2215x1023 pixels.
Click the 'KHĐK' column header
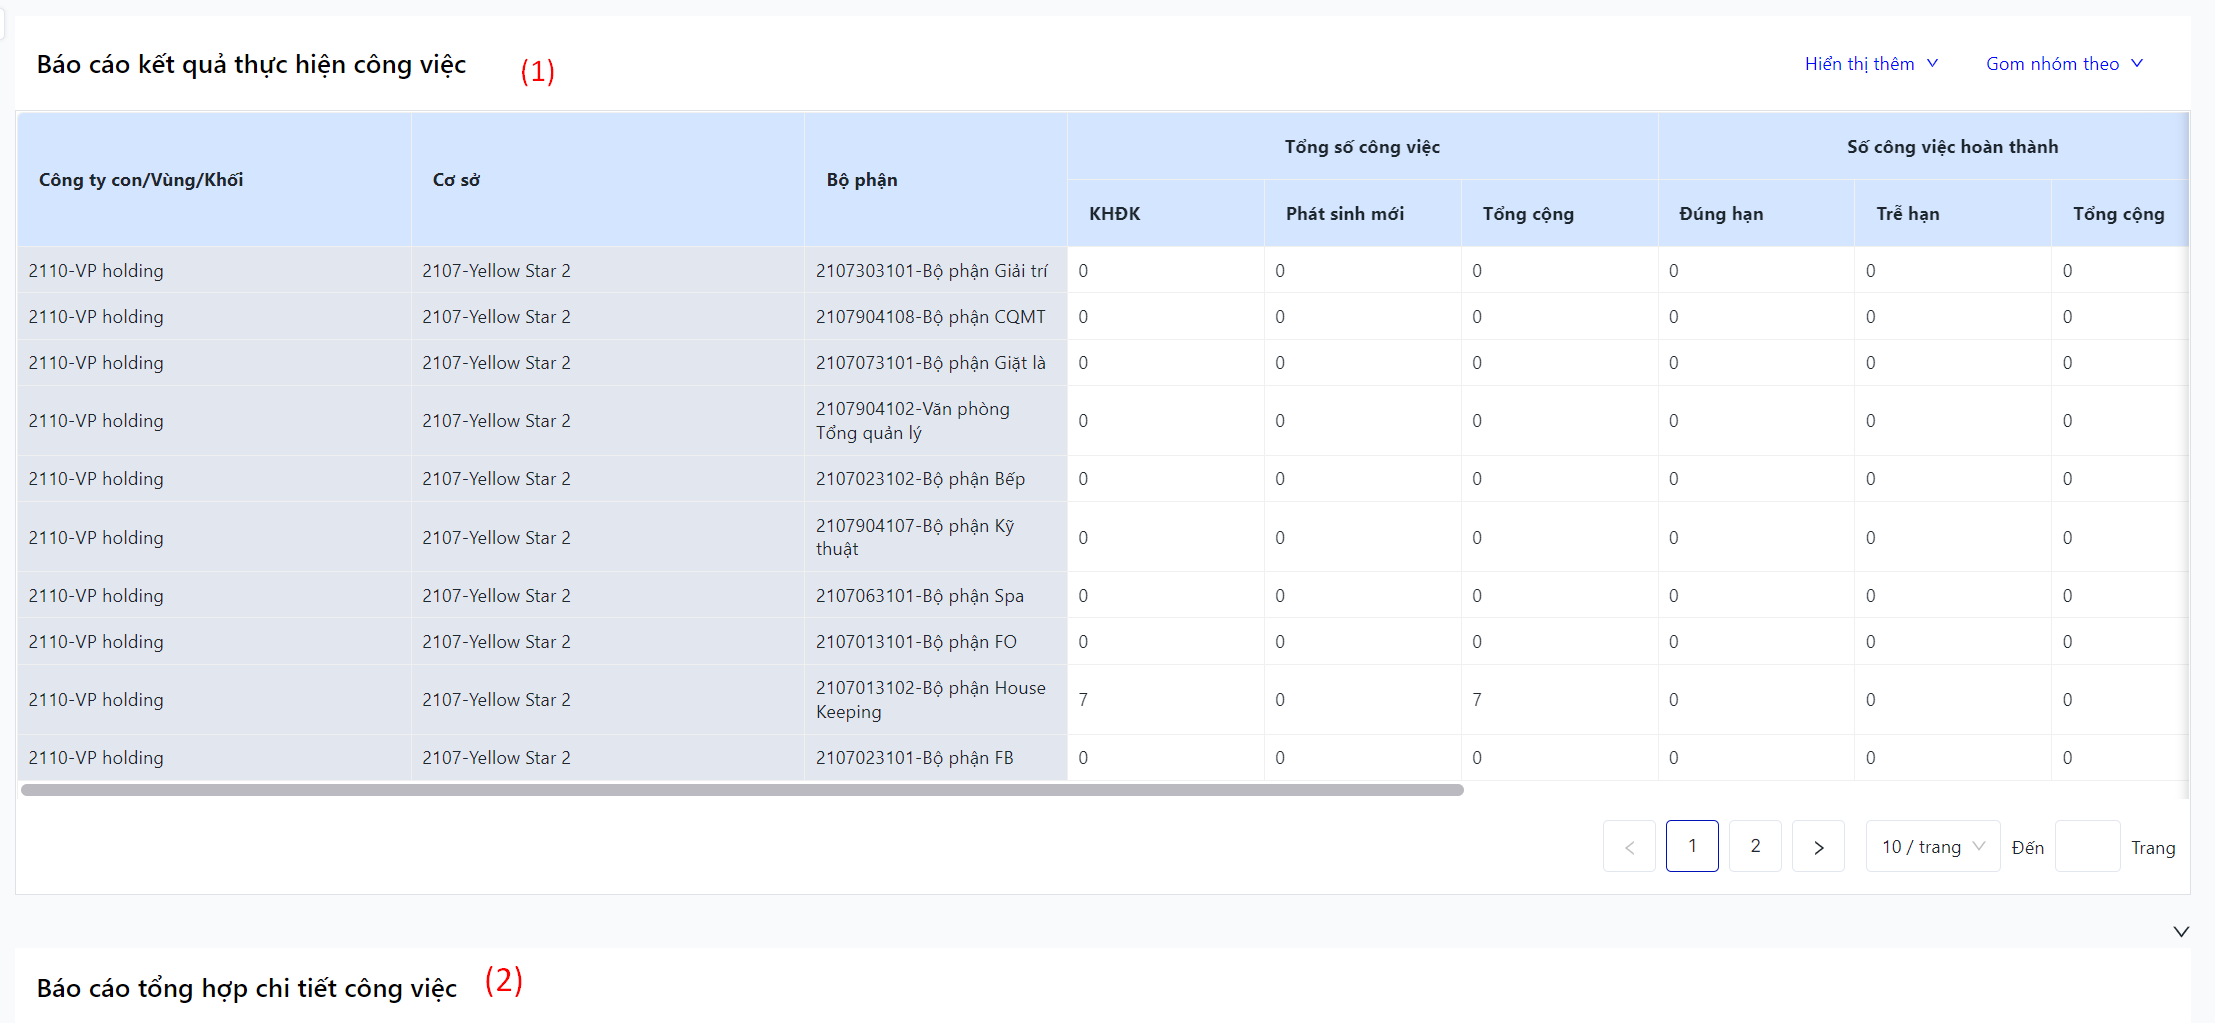pos(1114,214)
